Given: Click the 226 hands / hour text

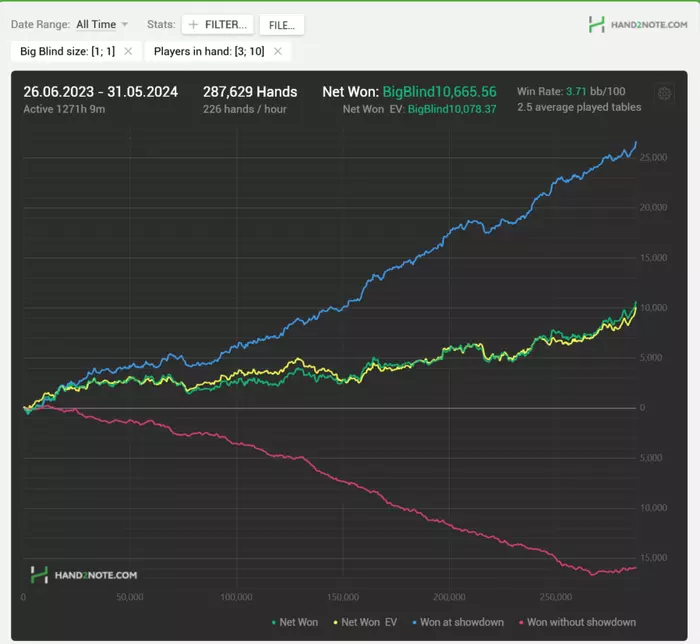Looking at the screenshot, I should 245,109.
